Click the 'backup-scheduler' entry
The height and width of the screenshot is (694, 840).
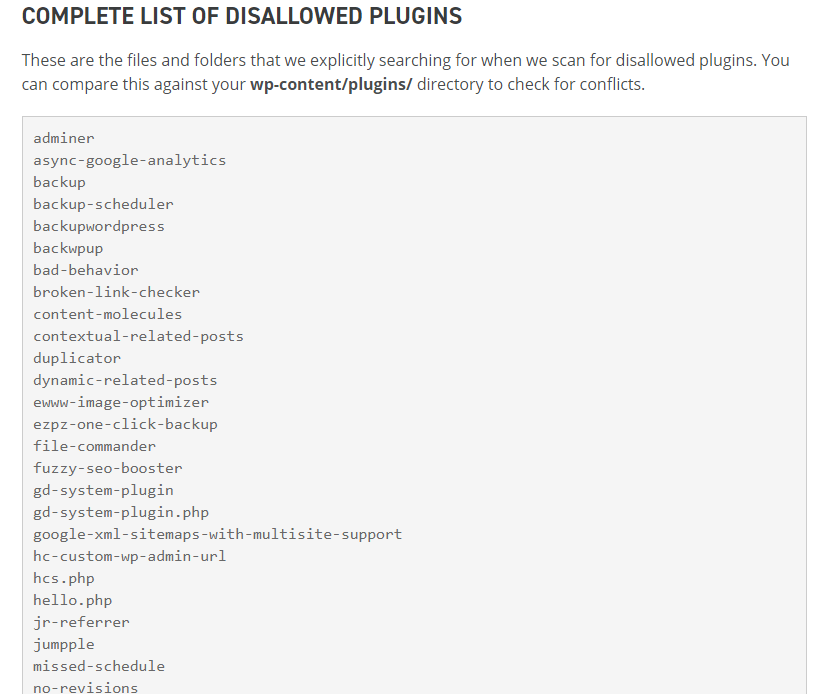103,204
